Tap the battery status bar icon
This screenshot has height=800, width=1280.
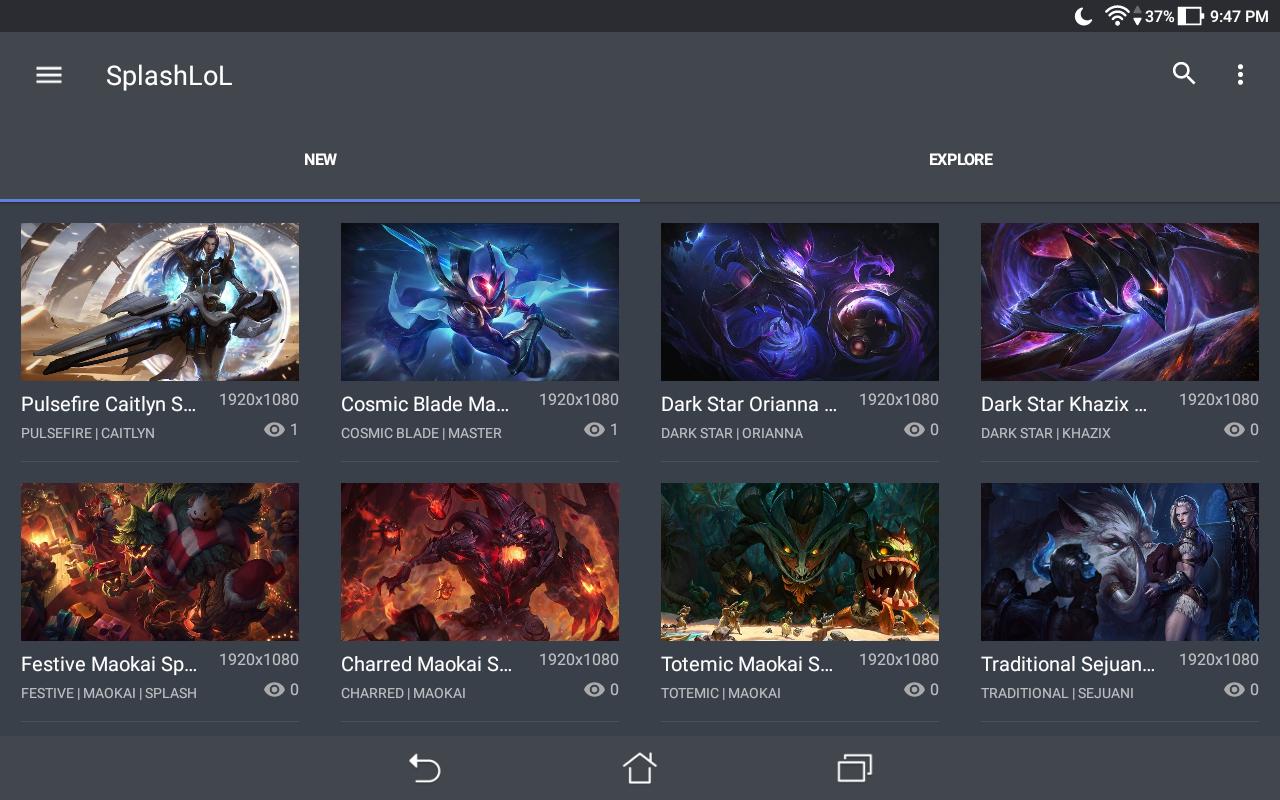[x=1190, y=16]
